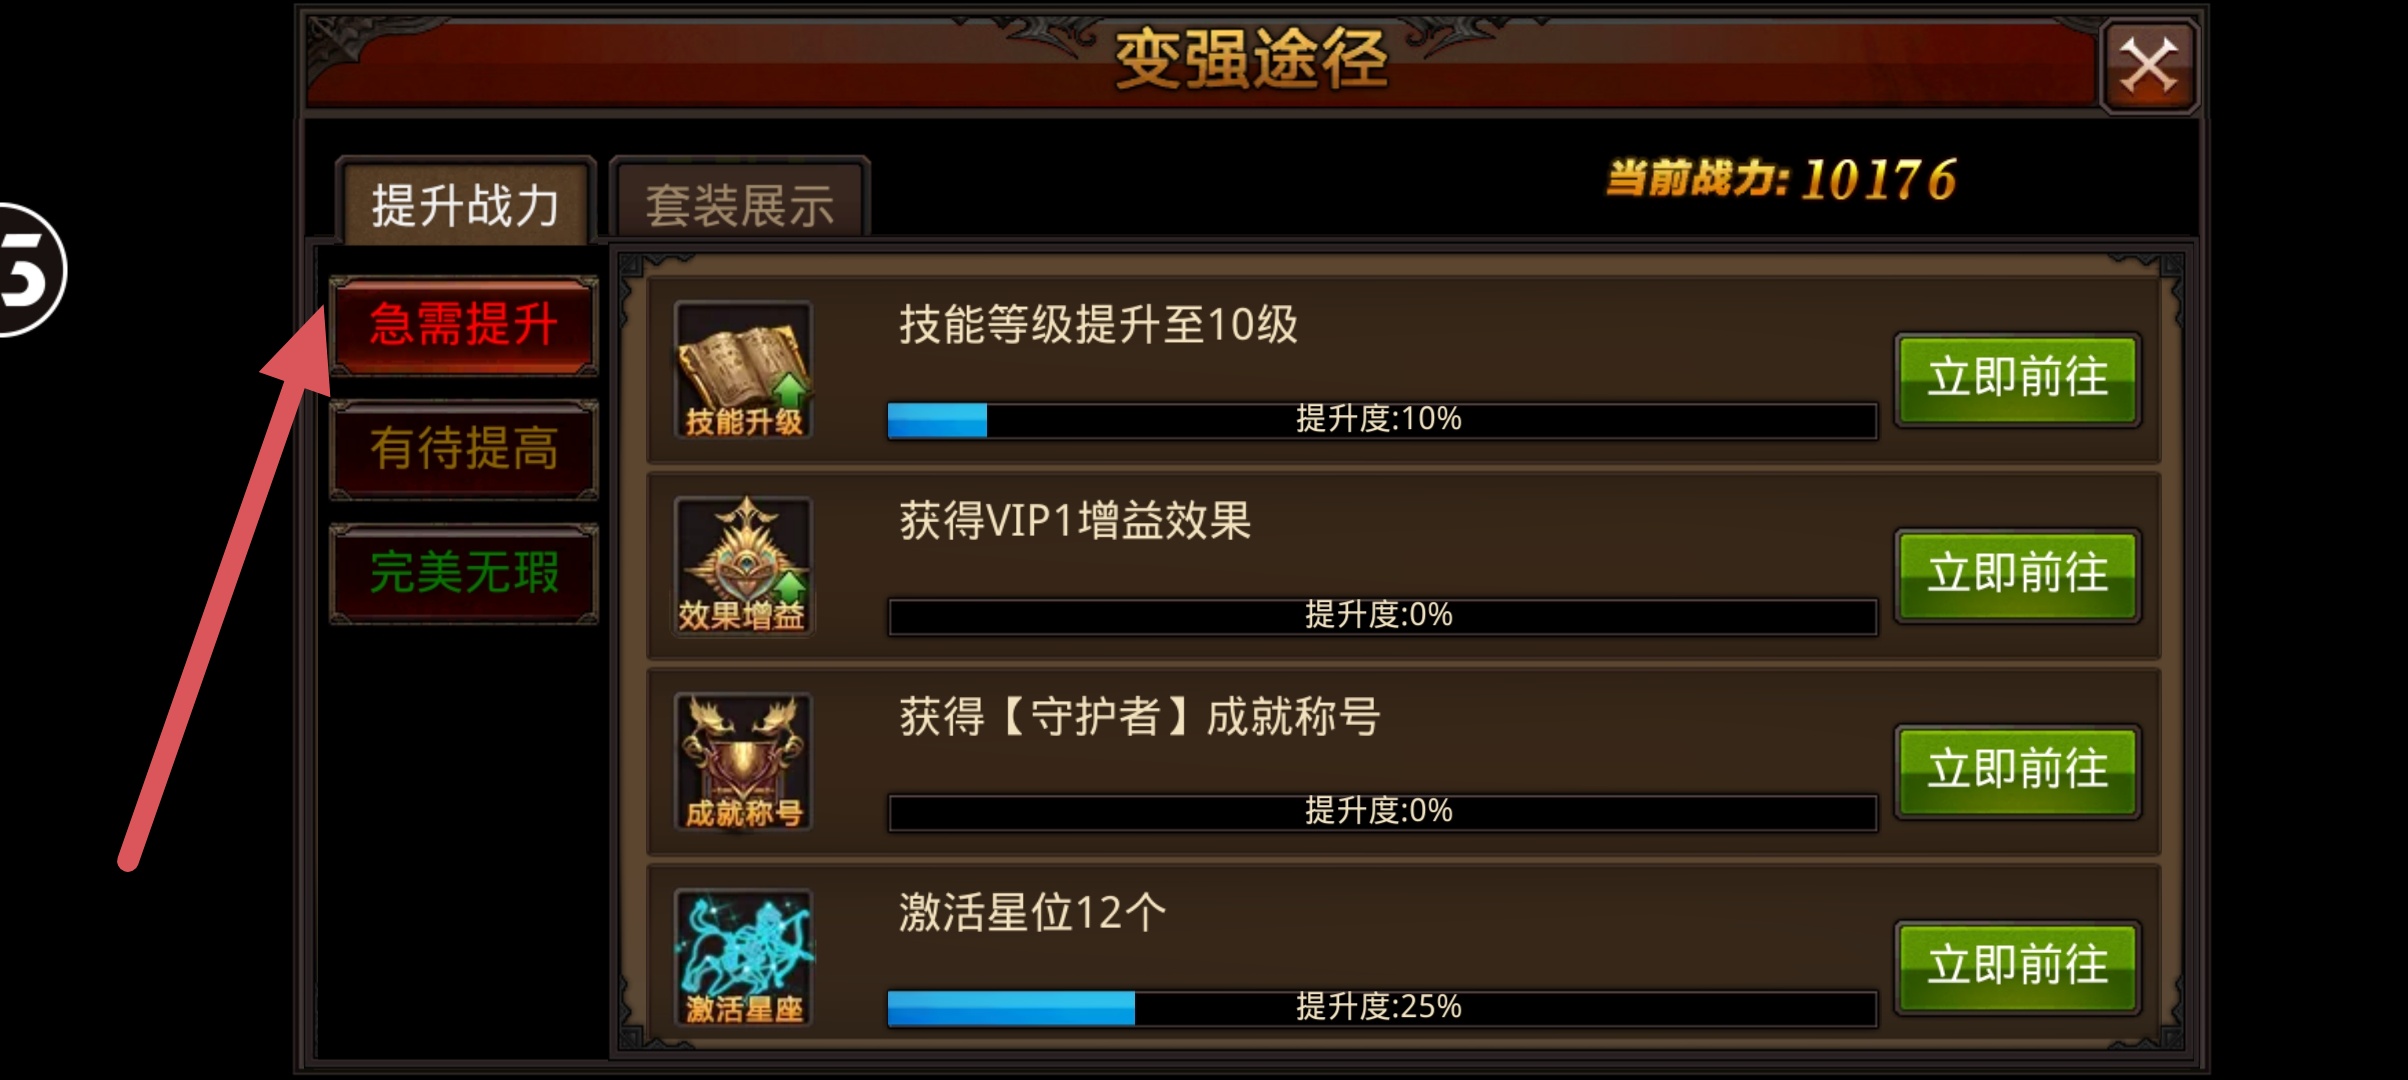Select the 急需提升 category filter
Viewport: 2408px width, 1080px height.
point(464,325)
